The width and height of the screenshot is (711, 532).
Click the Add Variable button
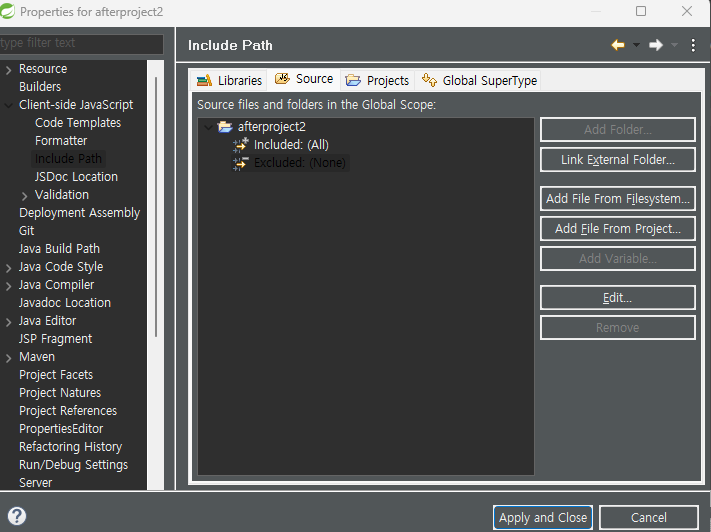[618, 259]
